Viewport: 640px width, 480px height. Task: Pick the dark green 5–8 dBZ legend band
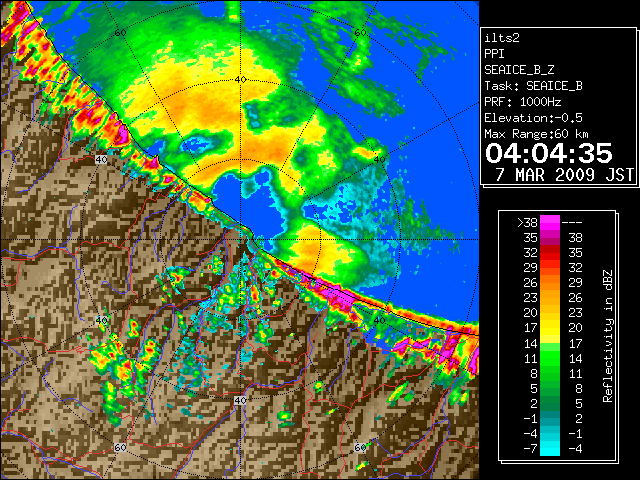[x=550, y=389]
